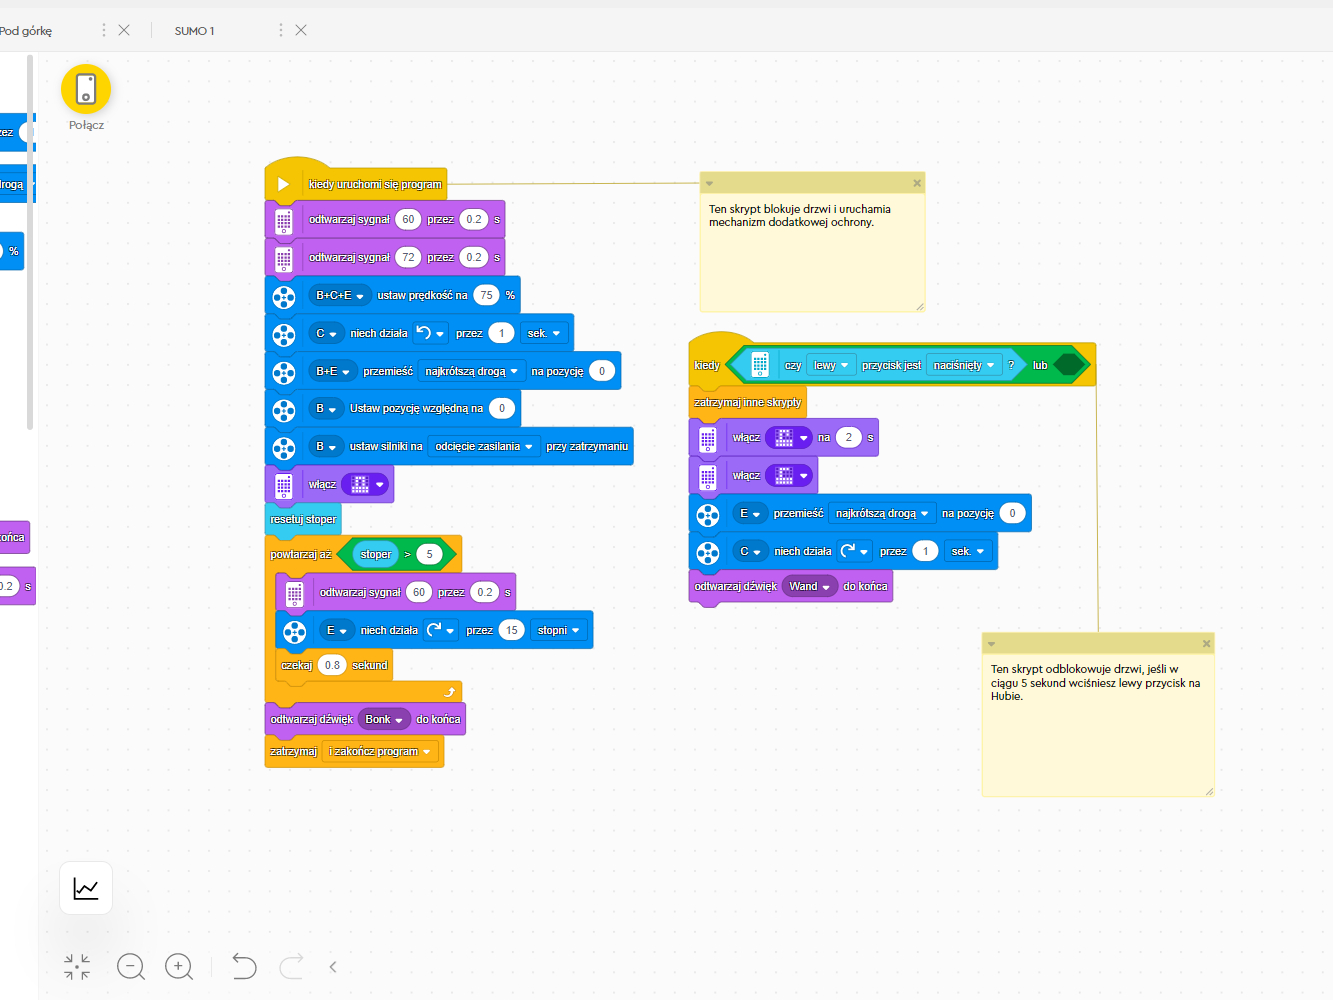Viewport: 1333px width, 1000px height.
Task: Open SUMO 1 tab options menu
Action: tap(280, 30)
